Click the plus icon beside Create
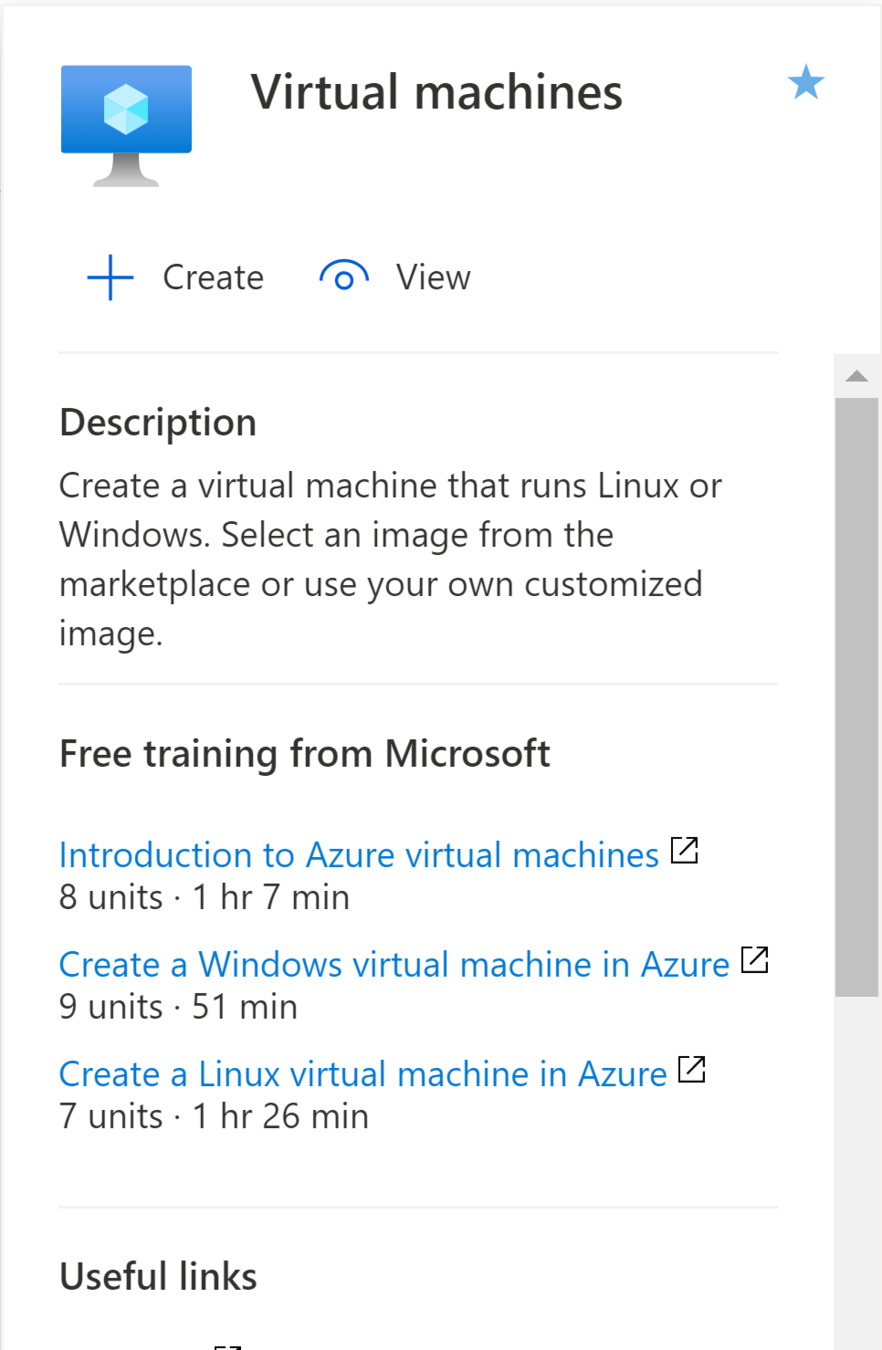Viewport: 882px width, 1350px height. pyautogui.click(x=110, y=277)
